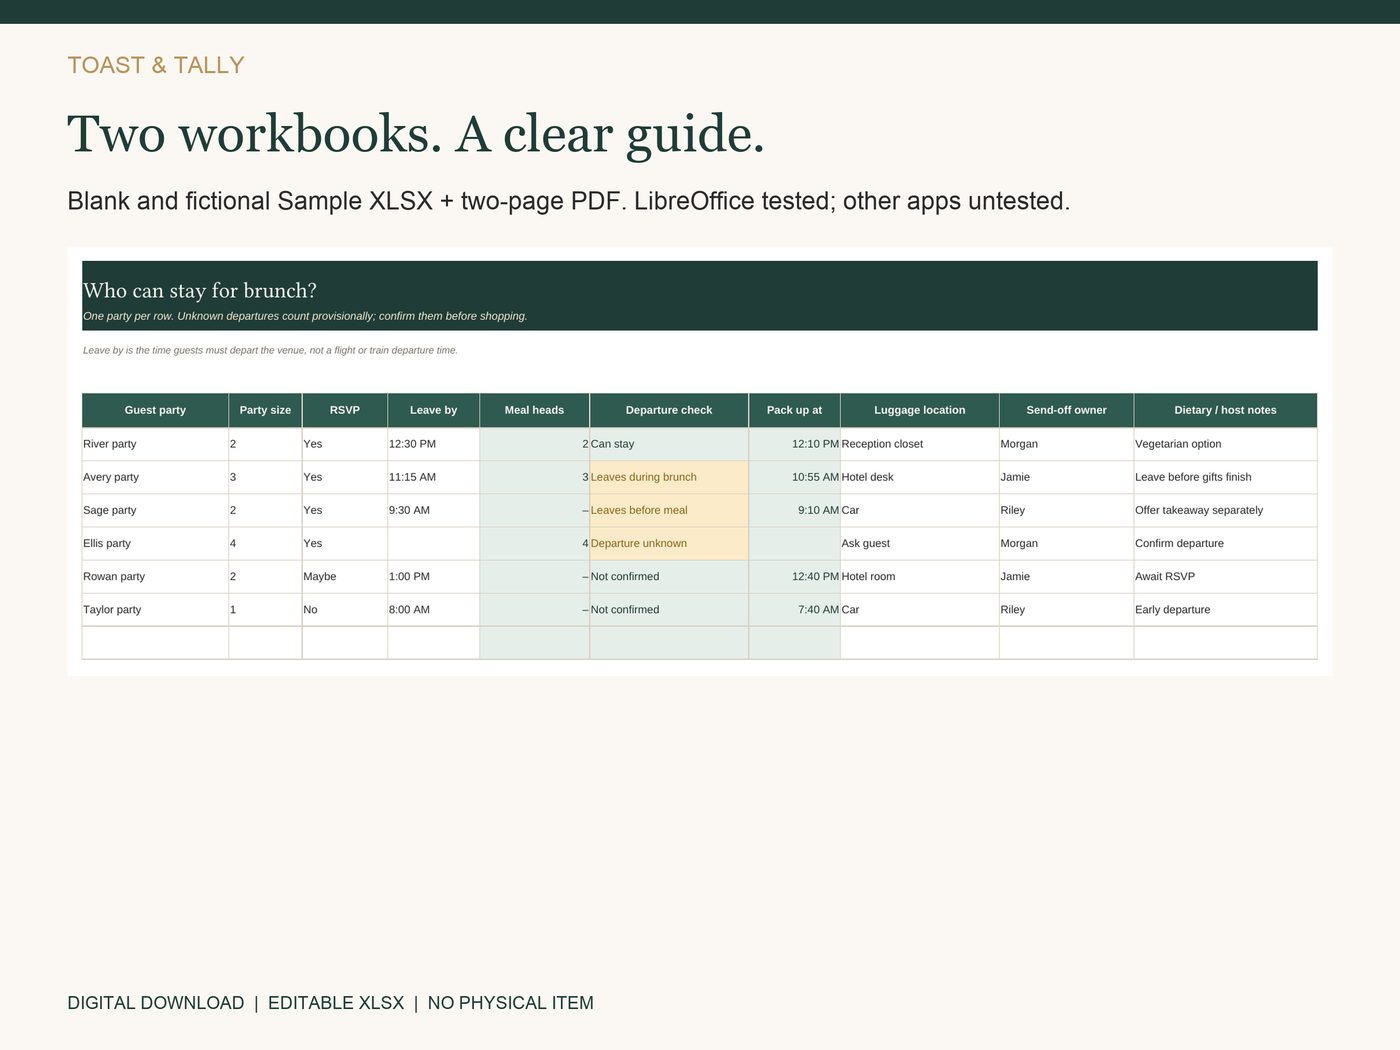
Task: Click the Pack up at header
Action: [795, 410]
